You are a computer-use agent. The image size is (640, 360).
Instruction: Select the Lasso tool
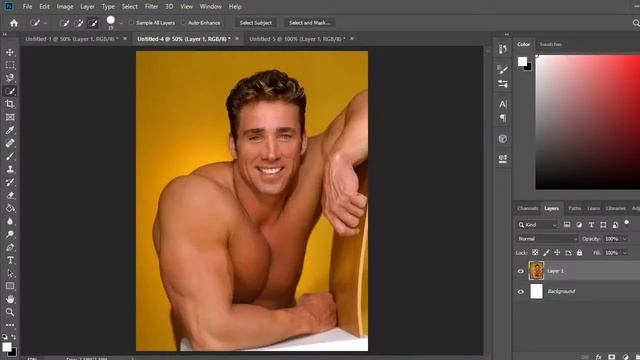click(x=10, y=78)
